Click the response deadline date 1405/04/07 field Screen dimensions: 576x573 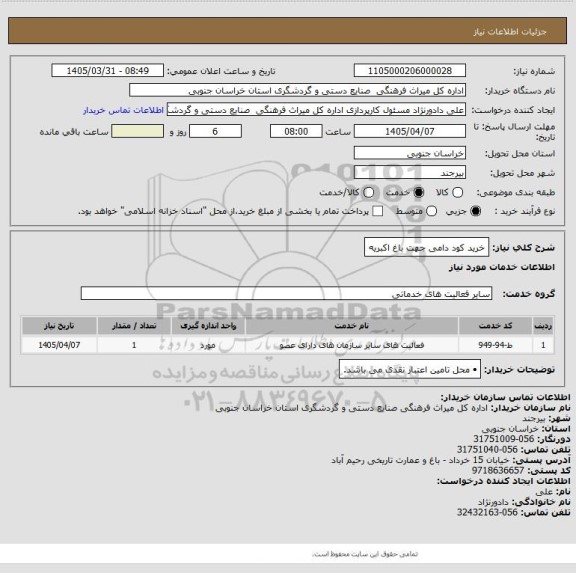pyautogui.click(x=410, y=131)
